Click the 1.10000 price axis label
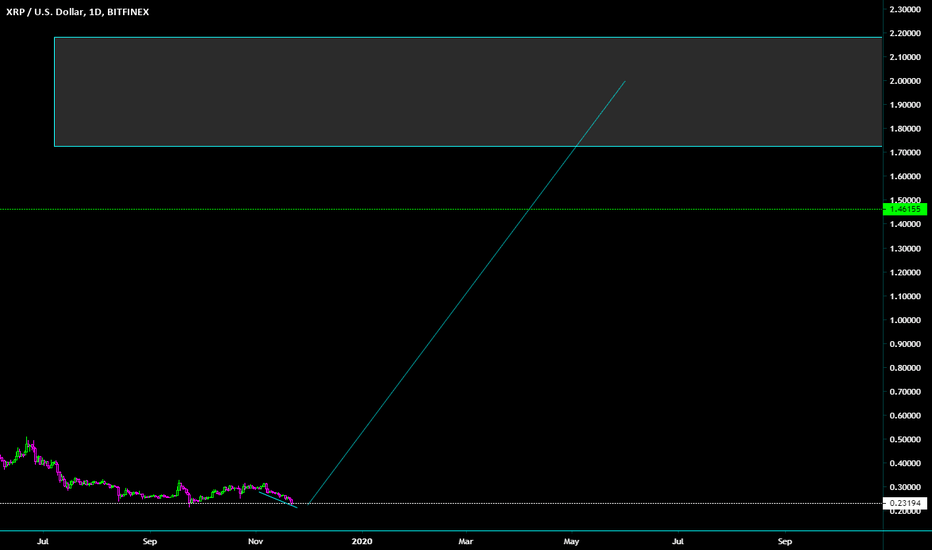Screen dimensions: 932x550 (x=905, y=296)
